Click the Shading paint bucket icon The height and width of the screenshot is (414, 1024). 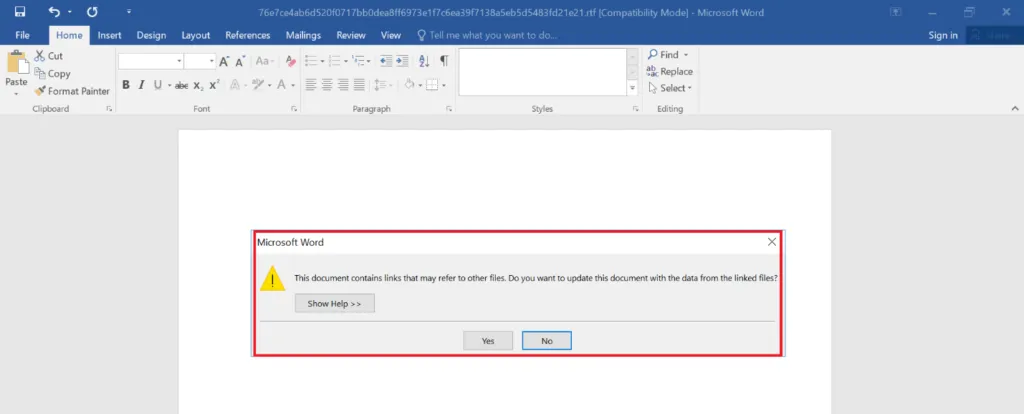tap(409, 85)
